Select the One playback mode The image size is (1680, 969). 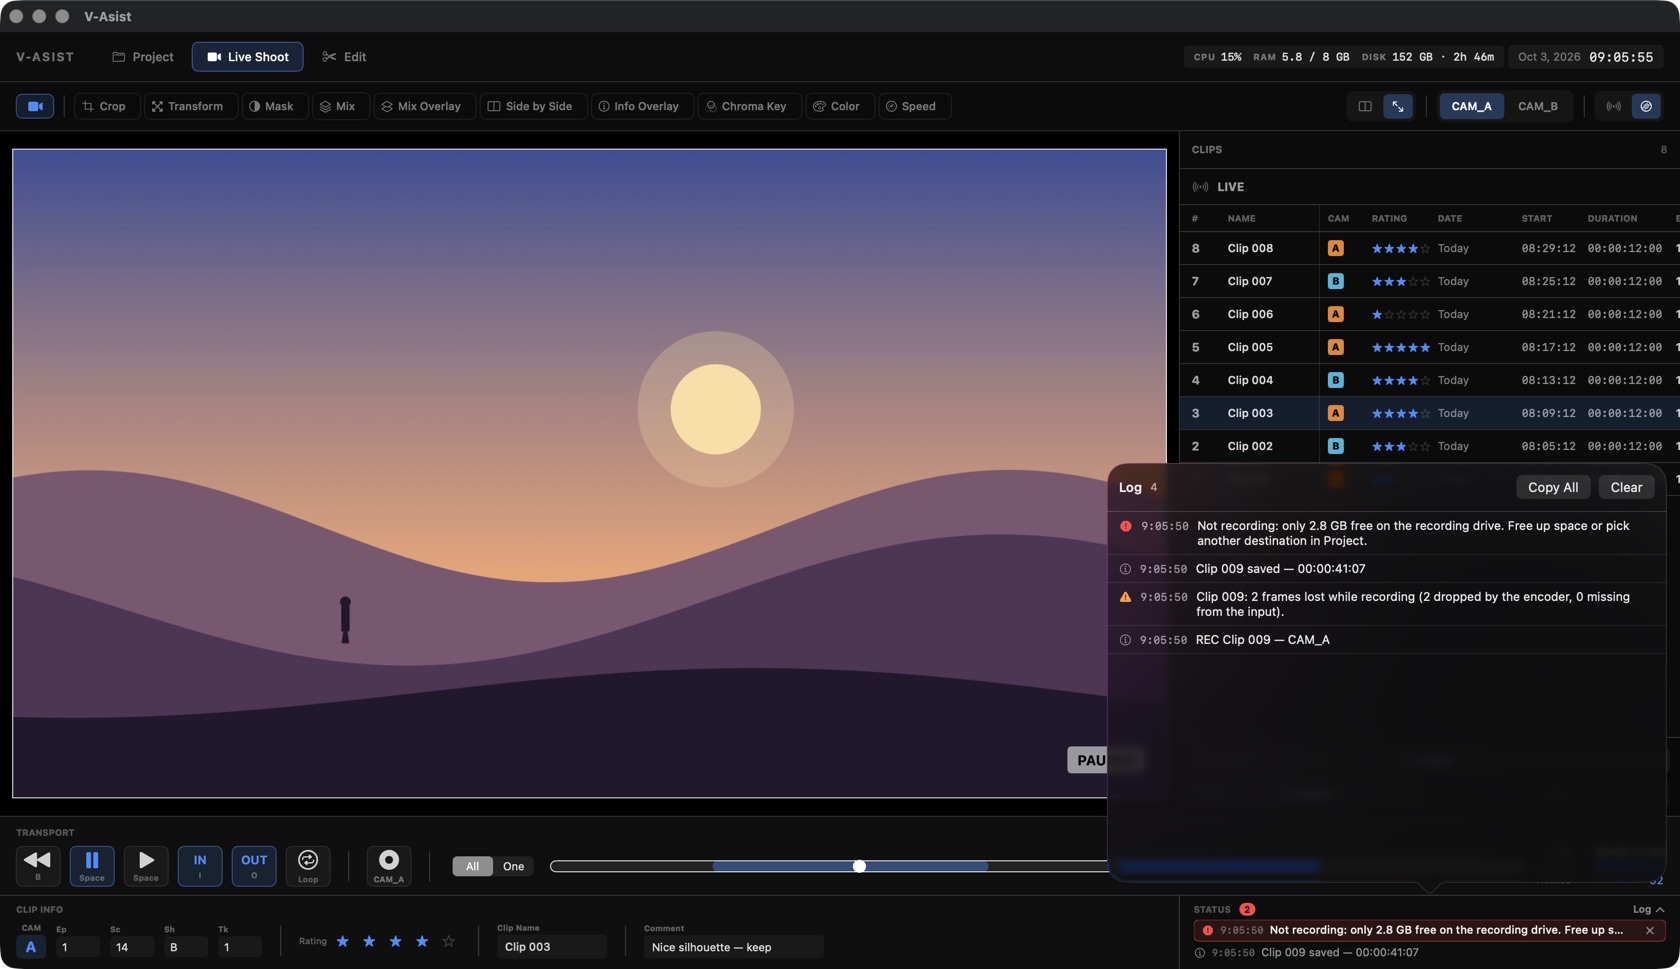coord(513,866)
